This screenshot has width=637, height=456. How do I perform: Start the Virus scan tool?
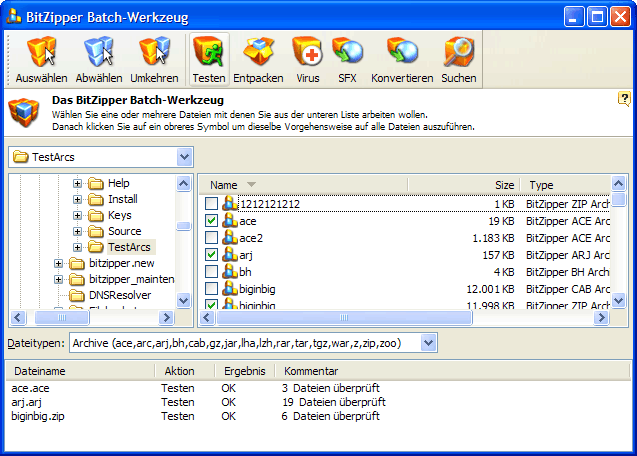tap(307, 59)
